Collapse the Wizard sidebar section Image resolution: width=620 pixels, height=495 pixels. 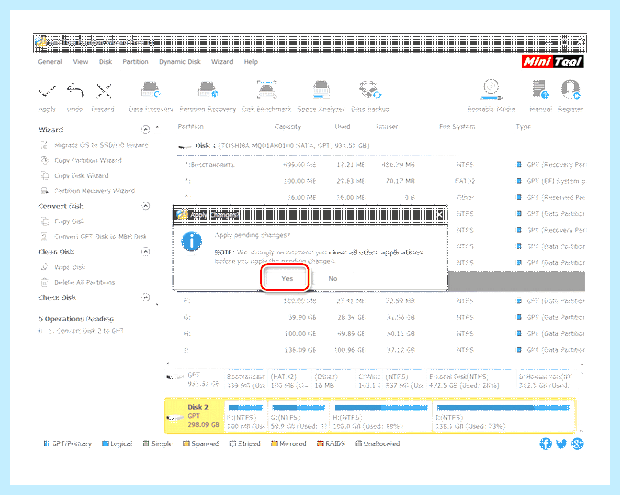coord(146,129)
